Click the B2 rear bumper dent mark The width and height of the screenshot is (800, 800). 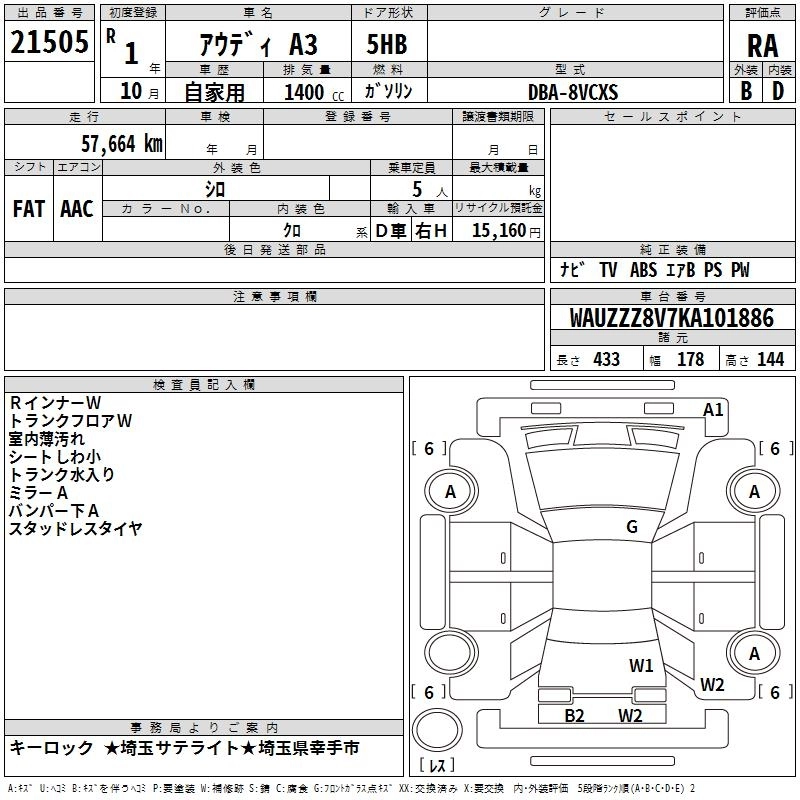point(574,715)
